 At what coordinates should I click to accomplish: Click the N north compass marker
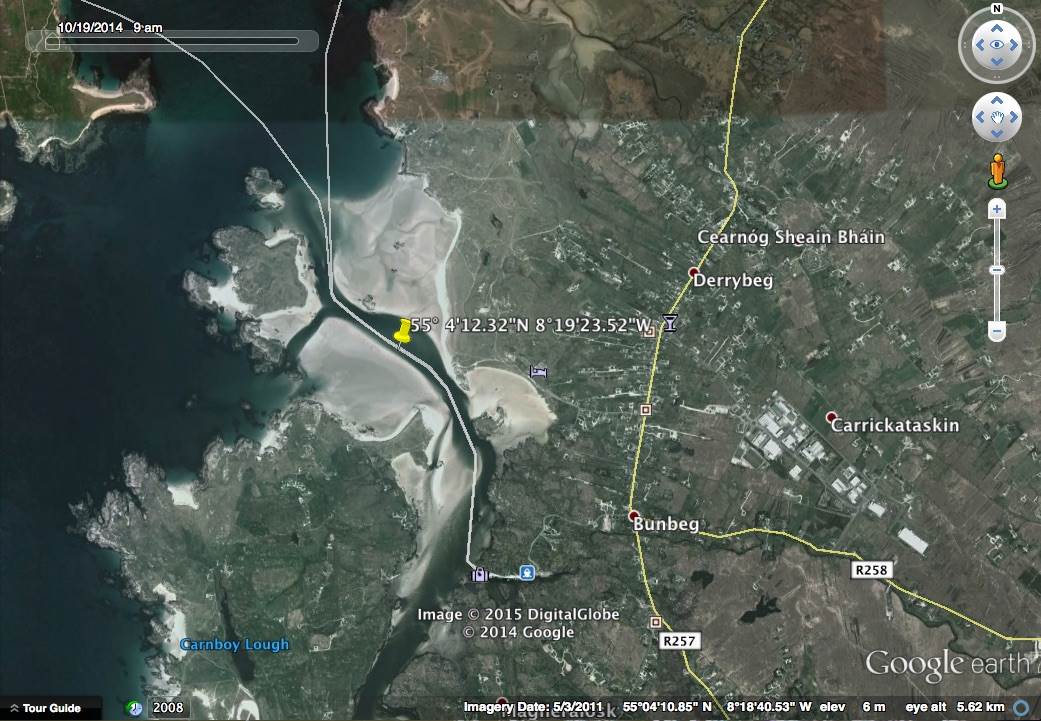point(996,9)
